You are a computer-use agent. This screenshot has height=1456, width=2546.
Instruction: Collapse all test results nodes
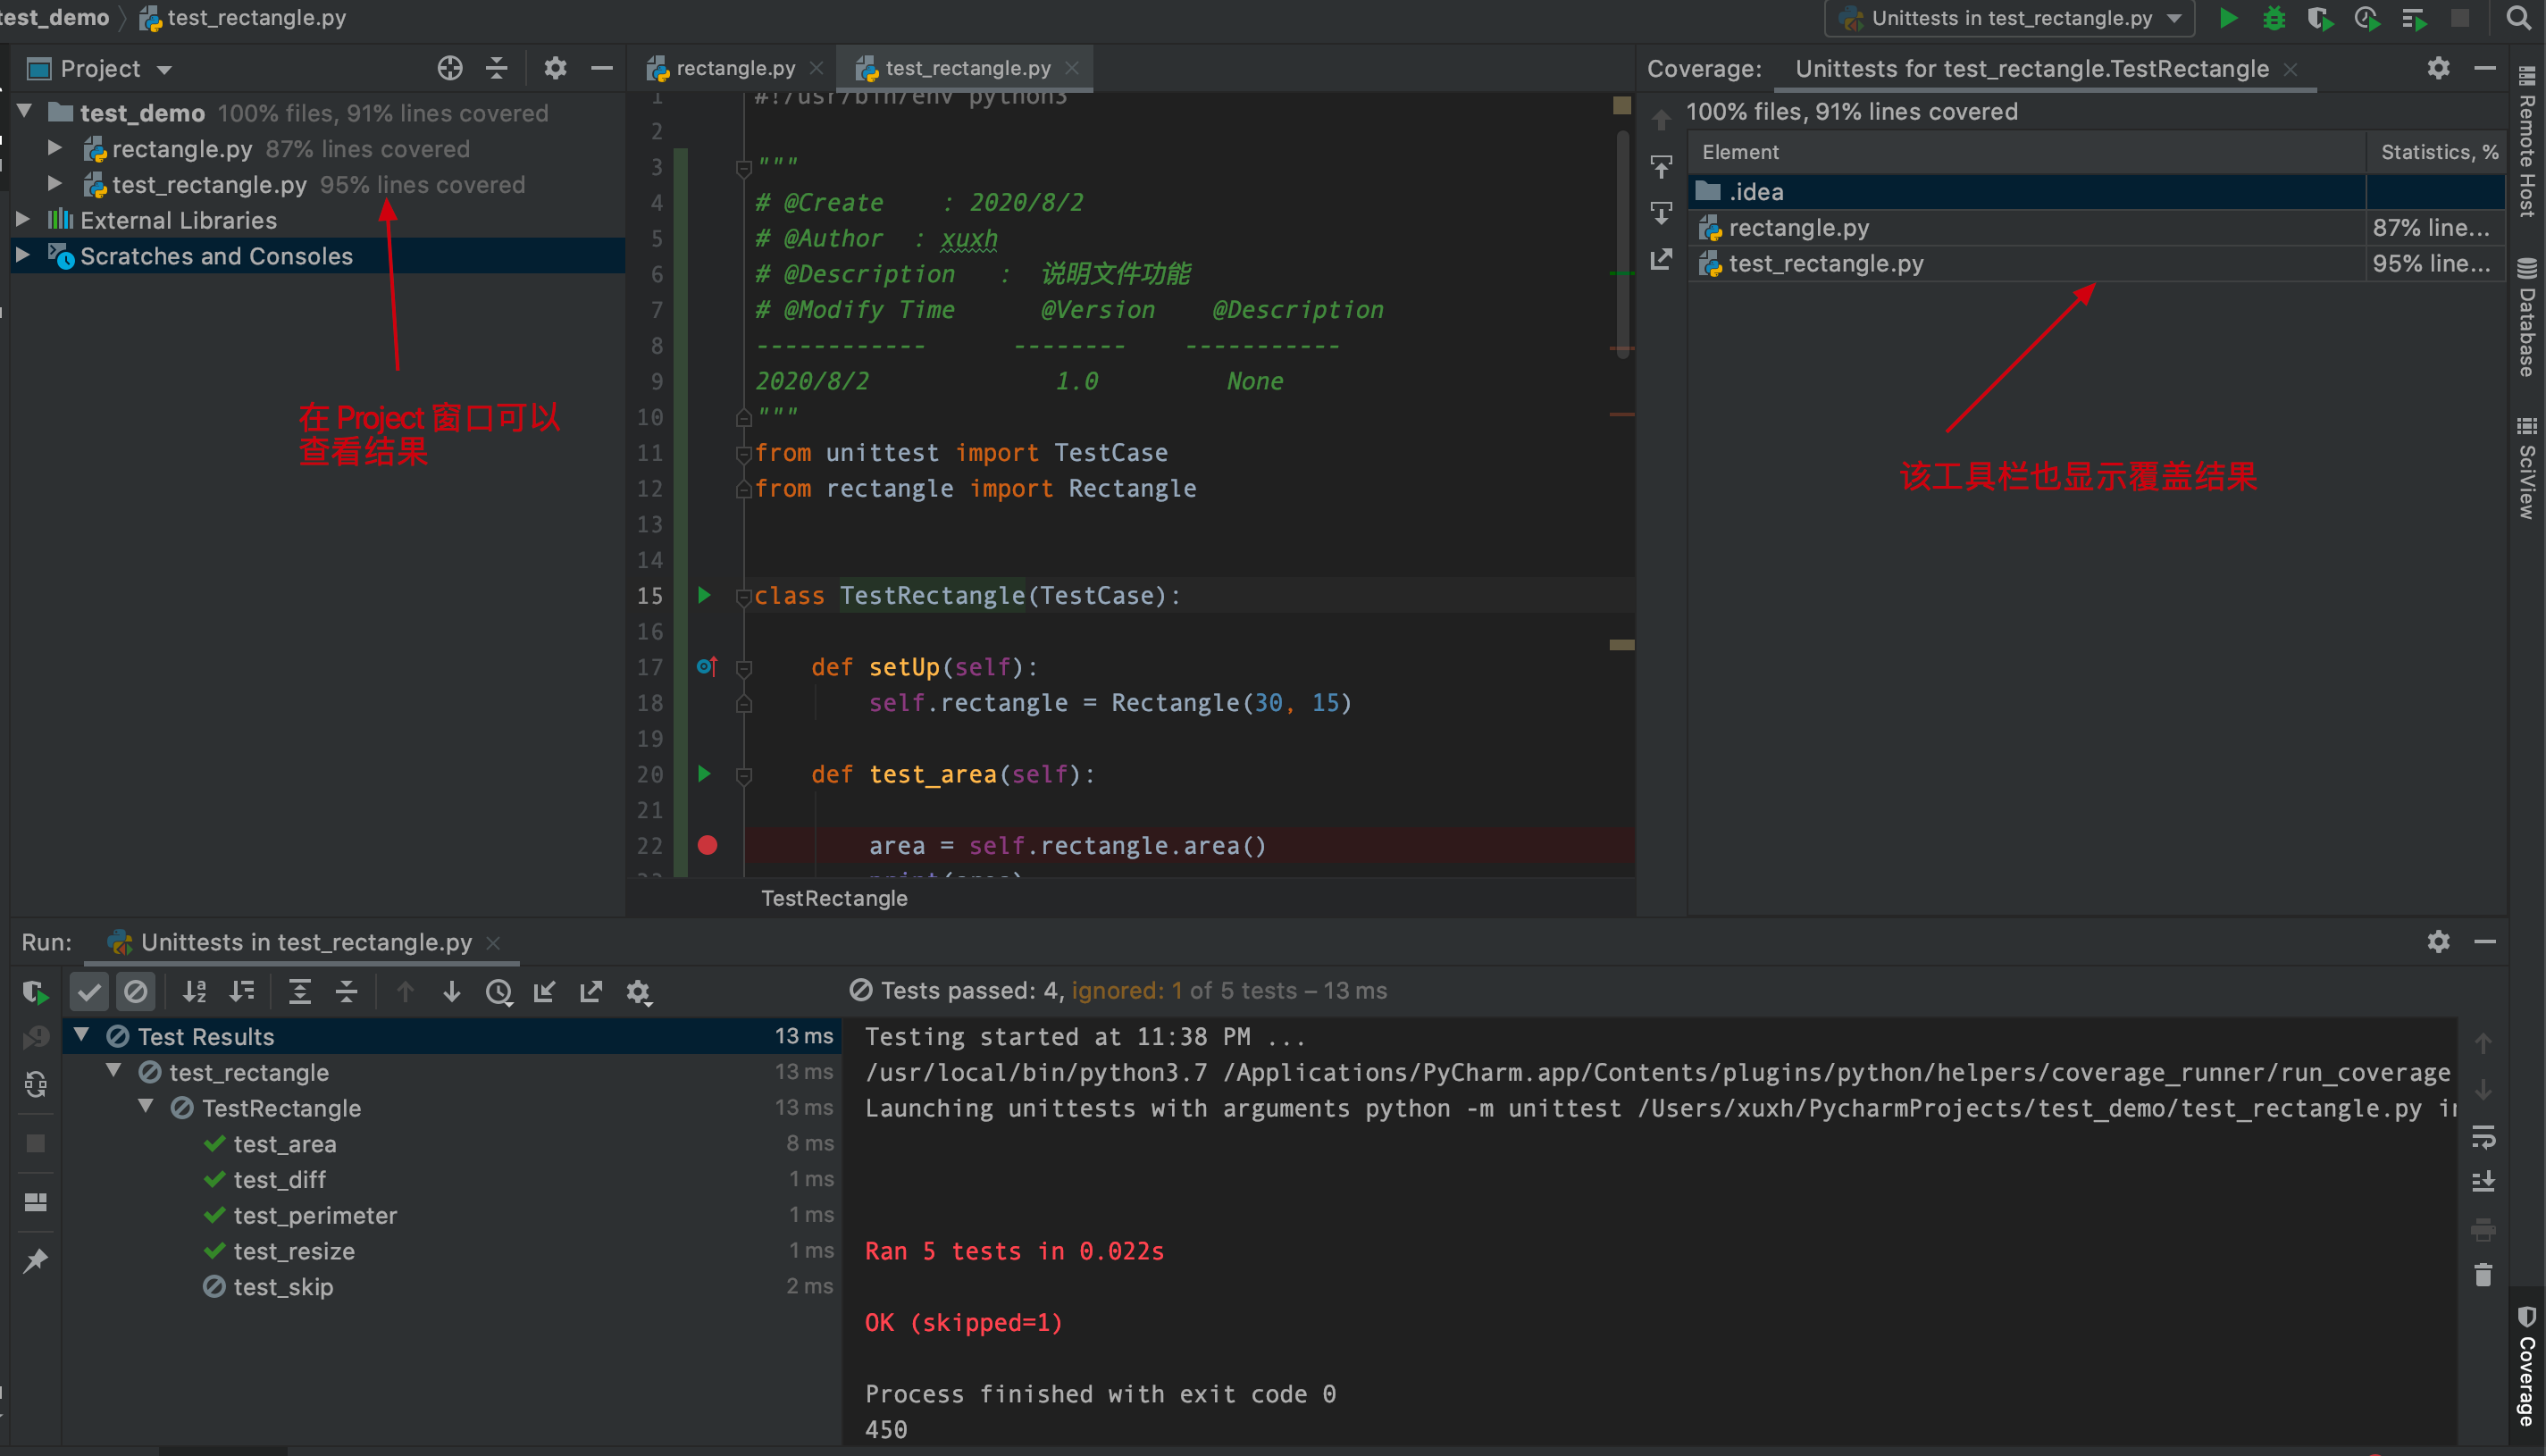346,991
